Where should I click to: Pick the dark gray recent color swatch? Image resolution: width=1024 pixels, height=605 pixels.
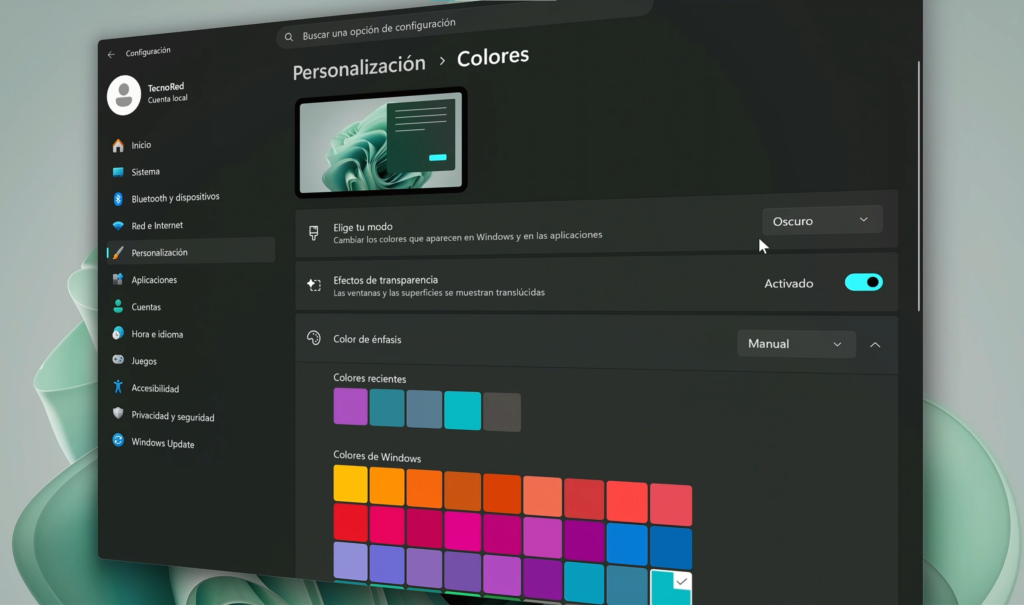point(502,412)
